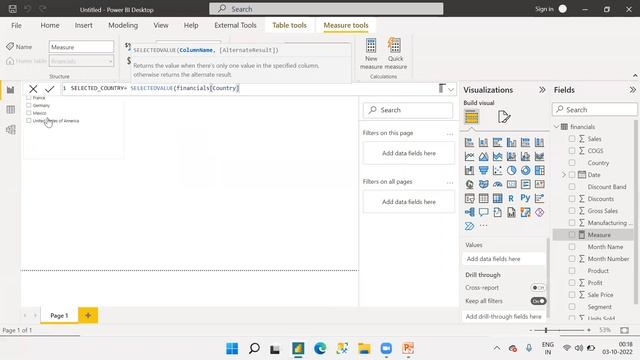Screen dimensions: 640x360
Task: Check the Mexico slicer option
Action: click(29, 113)
